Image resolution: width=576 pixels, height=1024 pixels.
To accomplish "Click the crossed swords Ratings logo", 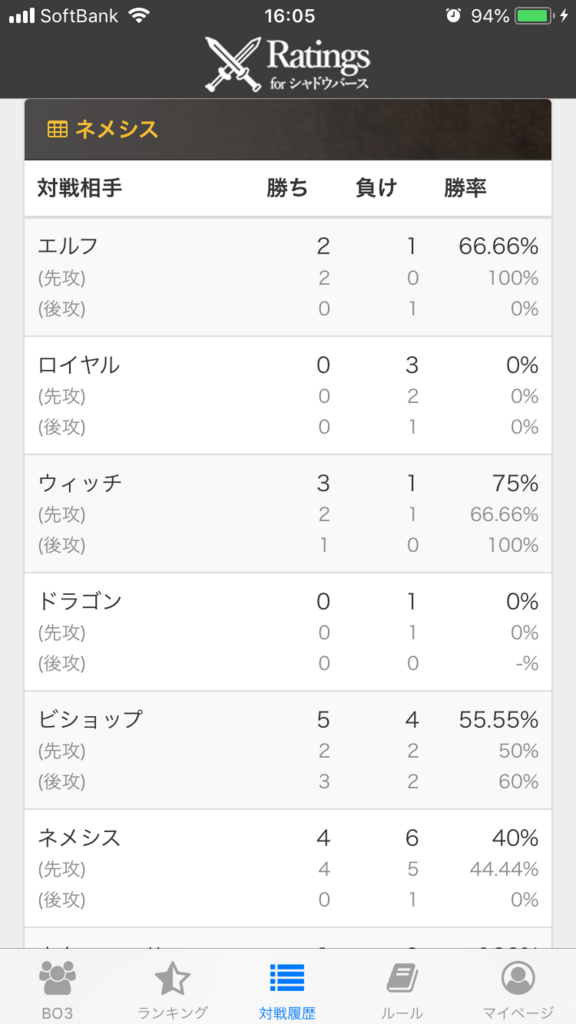I will (x=288, y=63).
